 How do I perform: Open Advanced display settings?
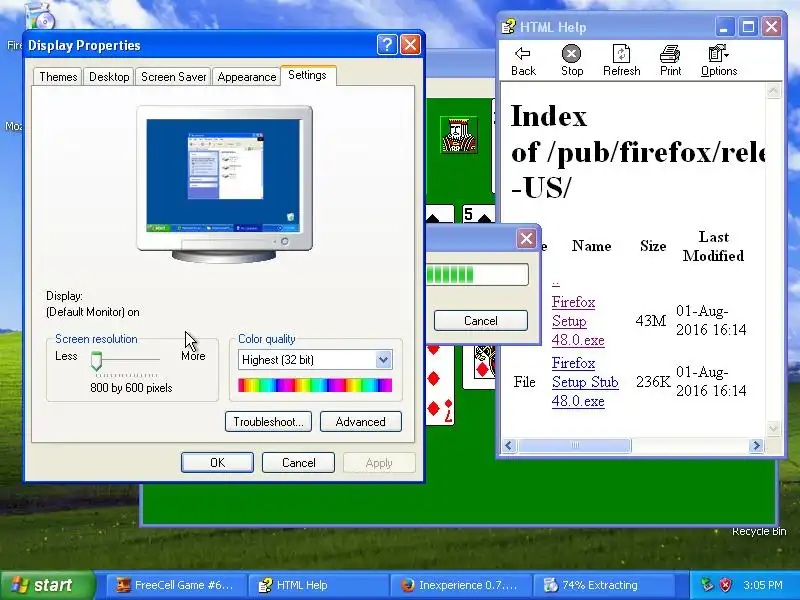(x=361, y=422)
